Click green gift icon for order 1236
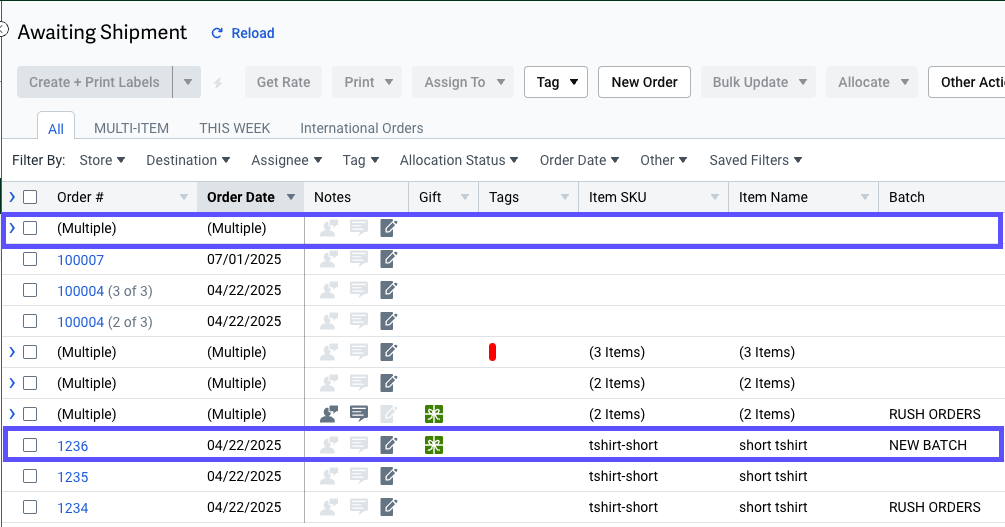 click(x=434, y=445)
